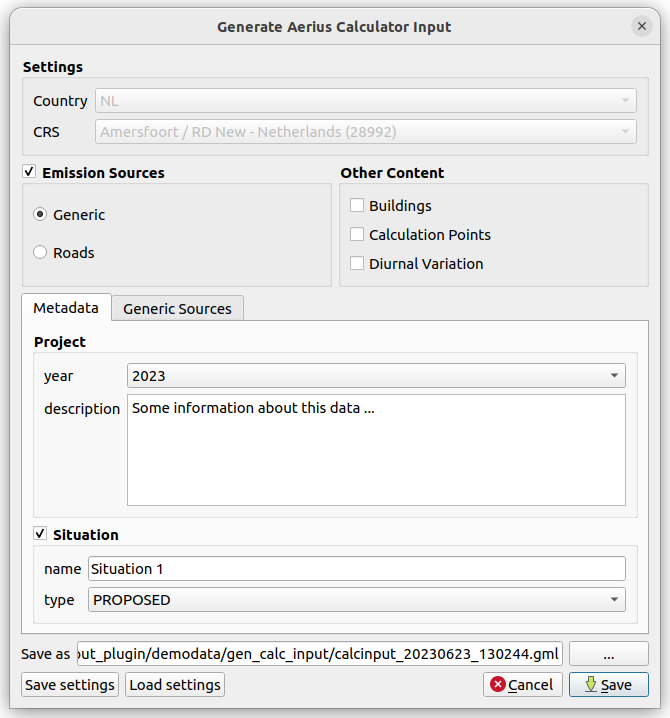670x718 pixels.
Task: Enable the Calculation Points checkbox
Action: coord(357,235)
